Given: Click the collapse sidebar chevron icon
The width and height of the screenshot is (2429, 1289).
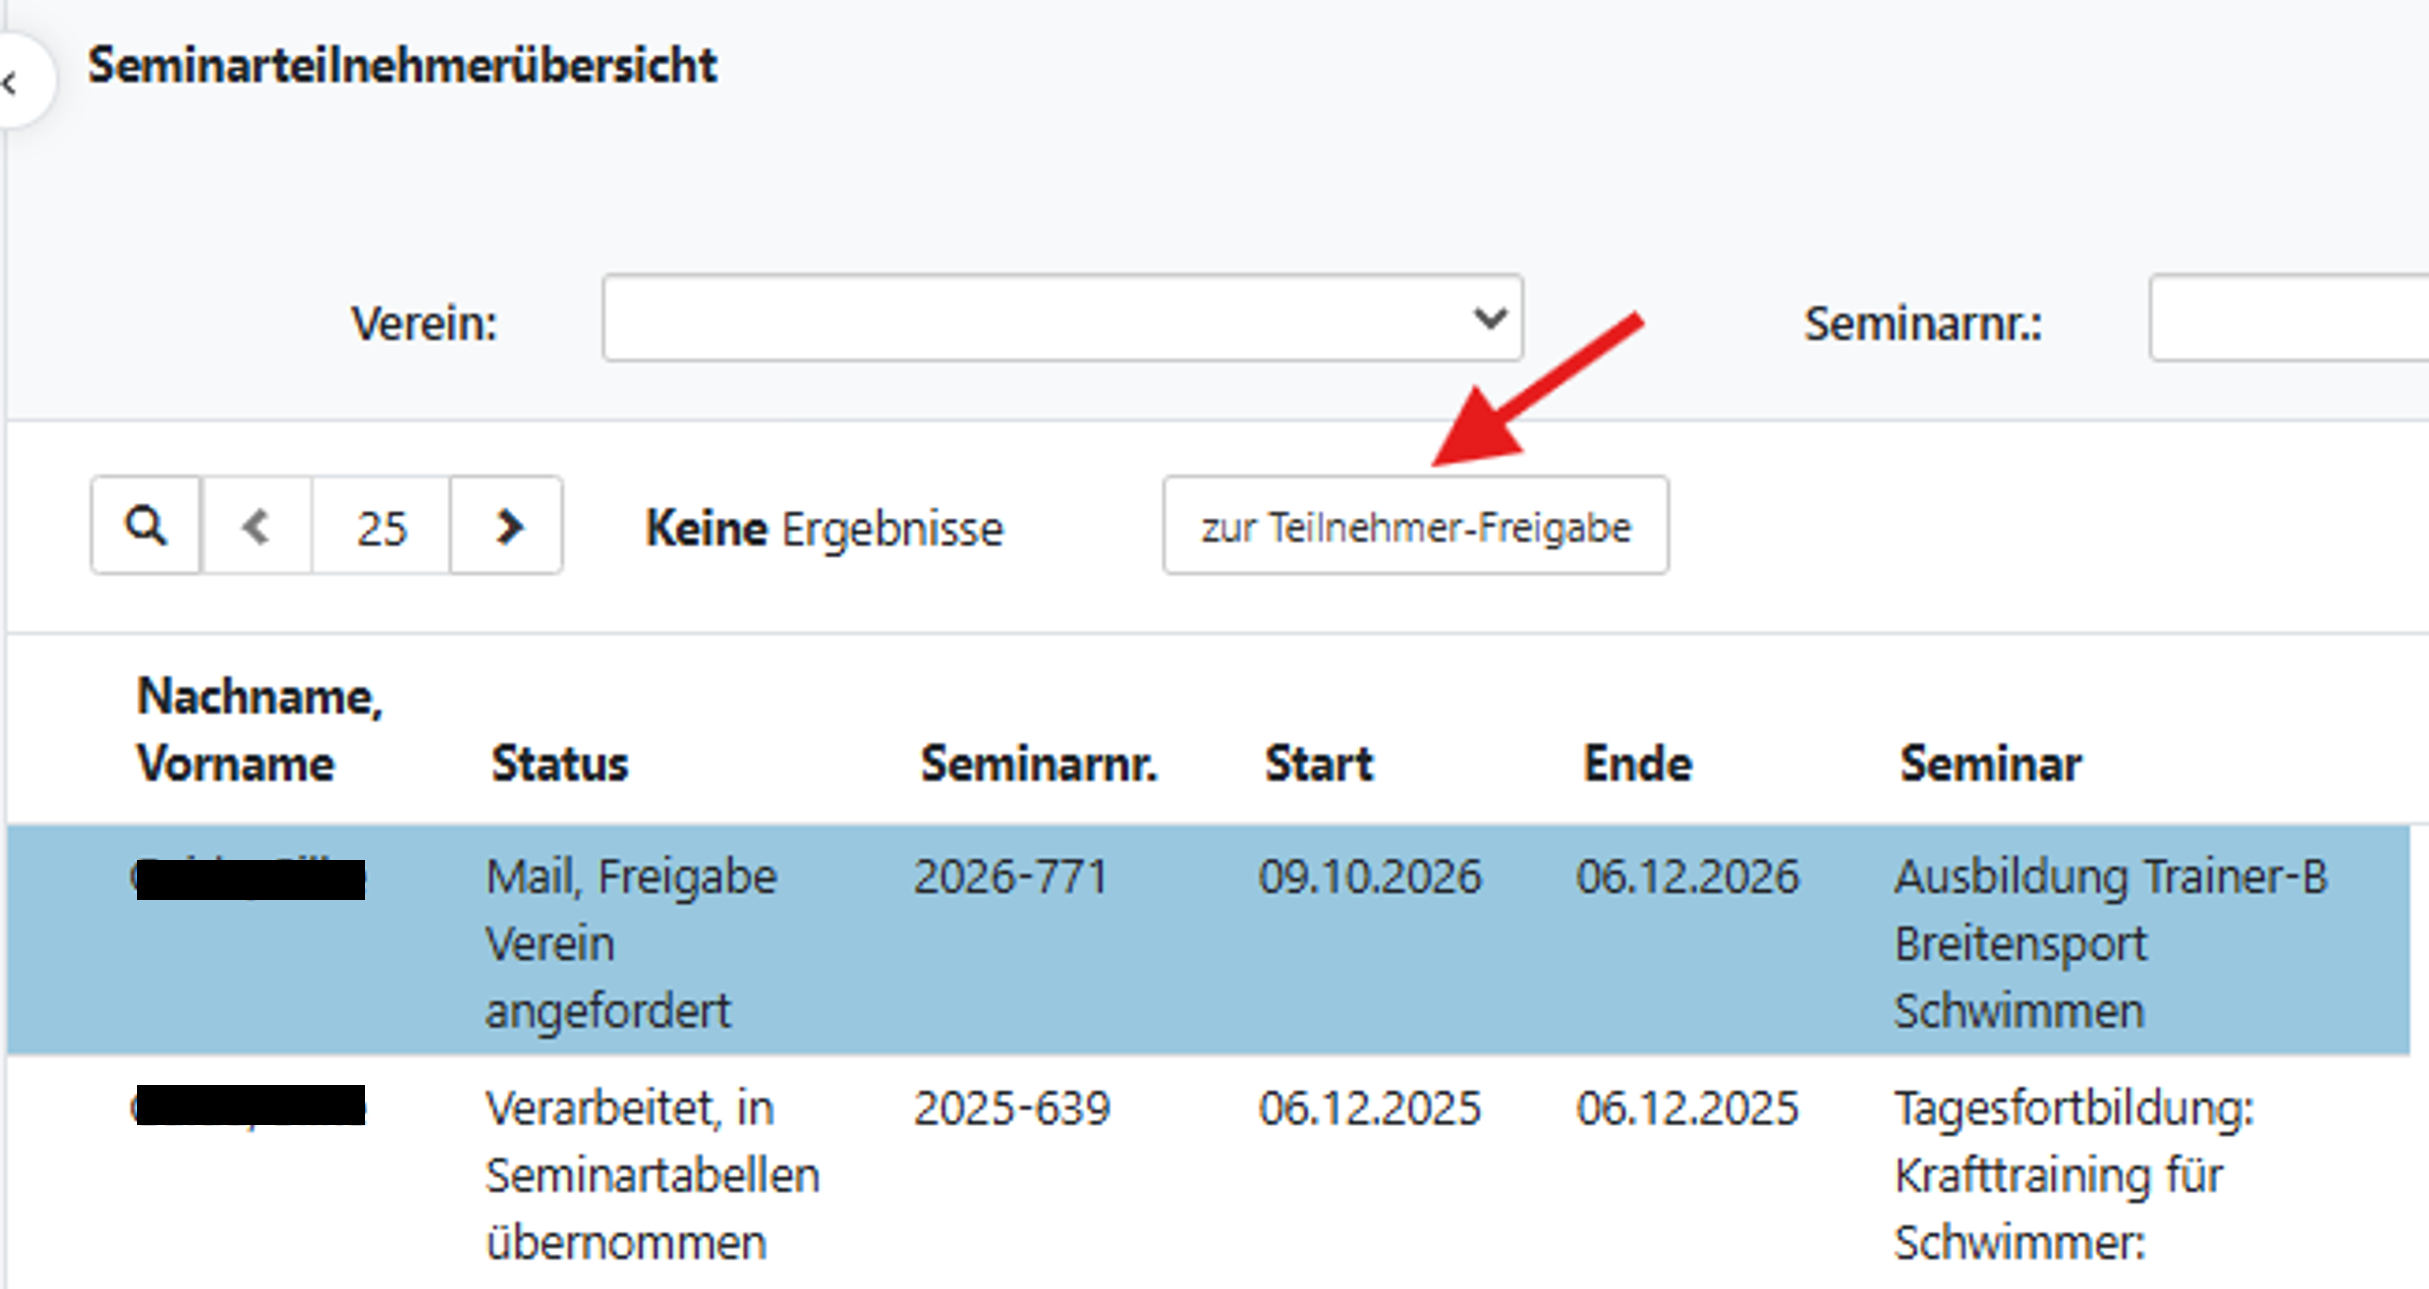Looking at the screenshot, I should 12,83.
